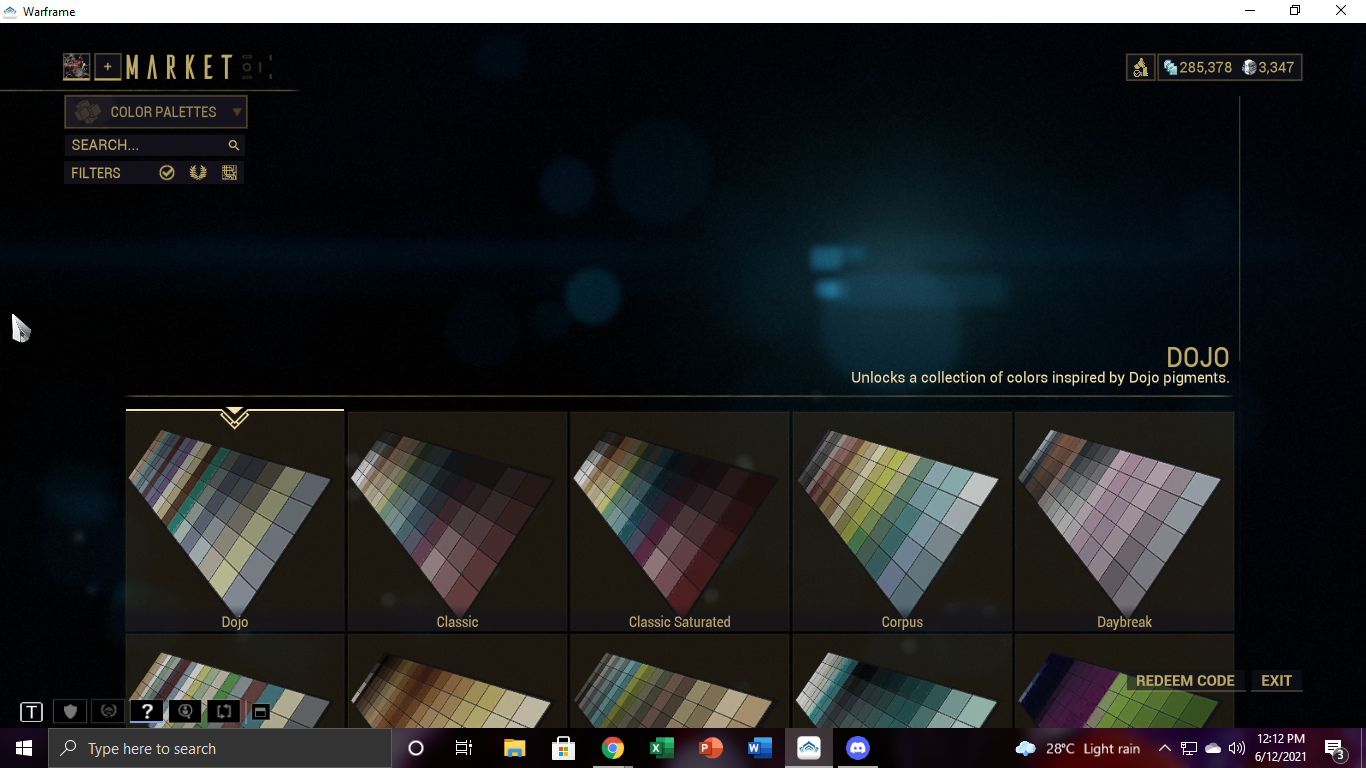
Task: Click the magnifying glass search icon
Action: point(234,145)
